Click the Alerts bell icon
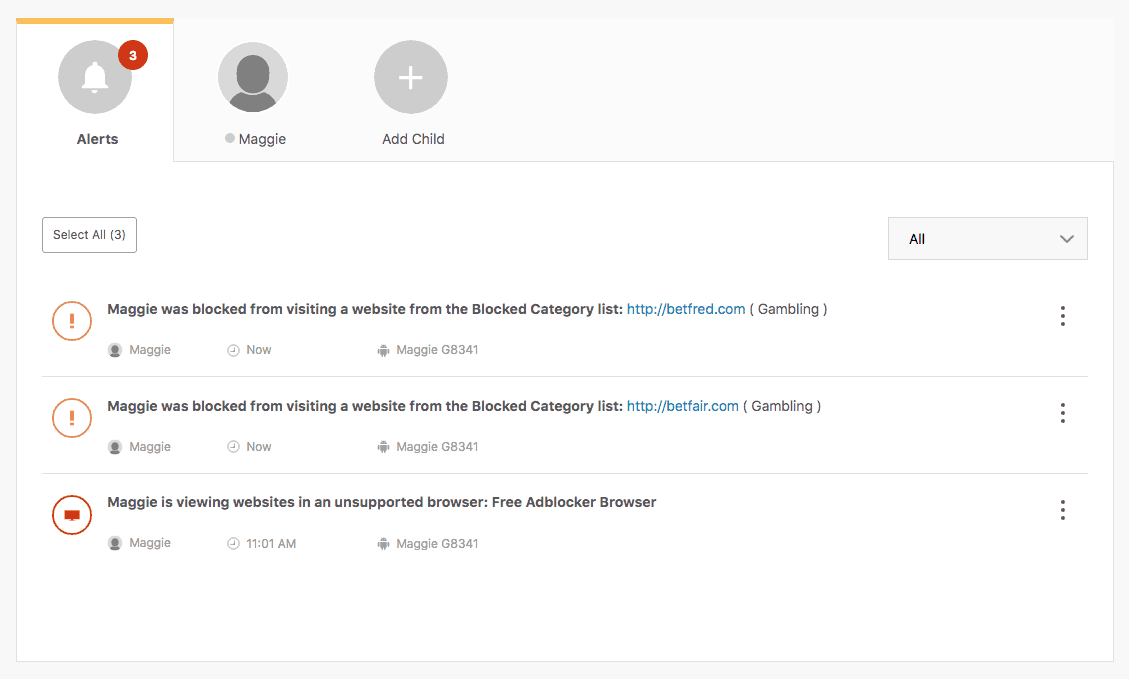1129x679 pixels. tap(95, 78)
